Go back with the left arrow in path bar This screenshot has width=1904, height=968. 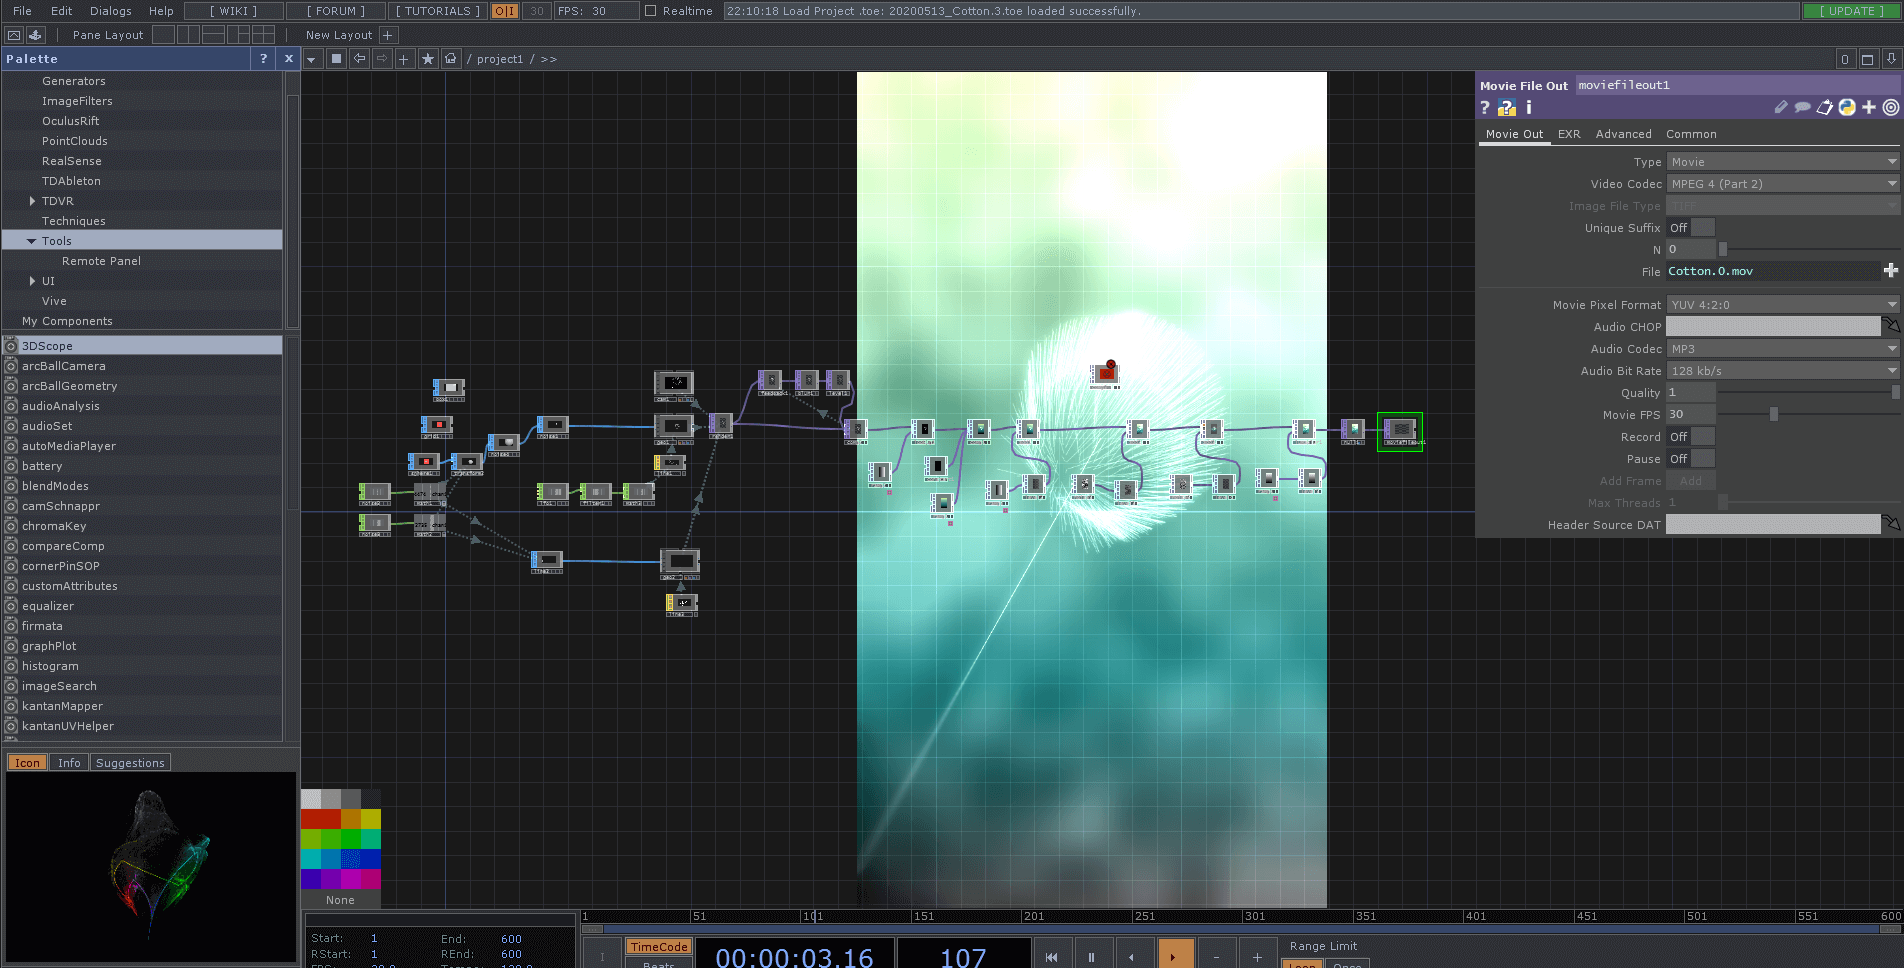[x=359, y=59]
